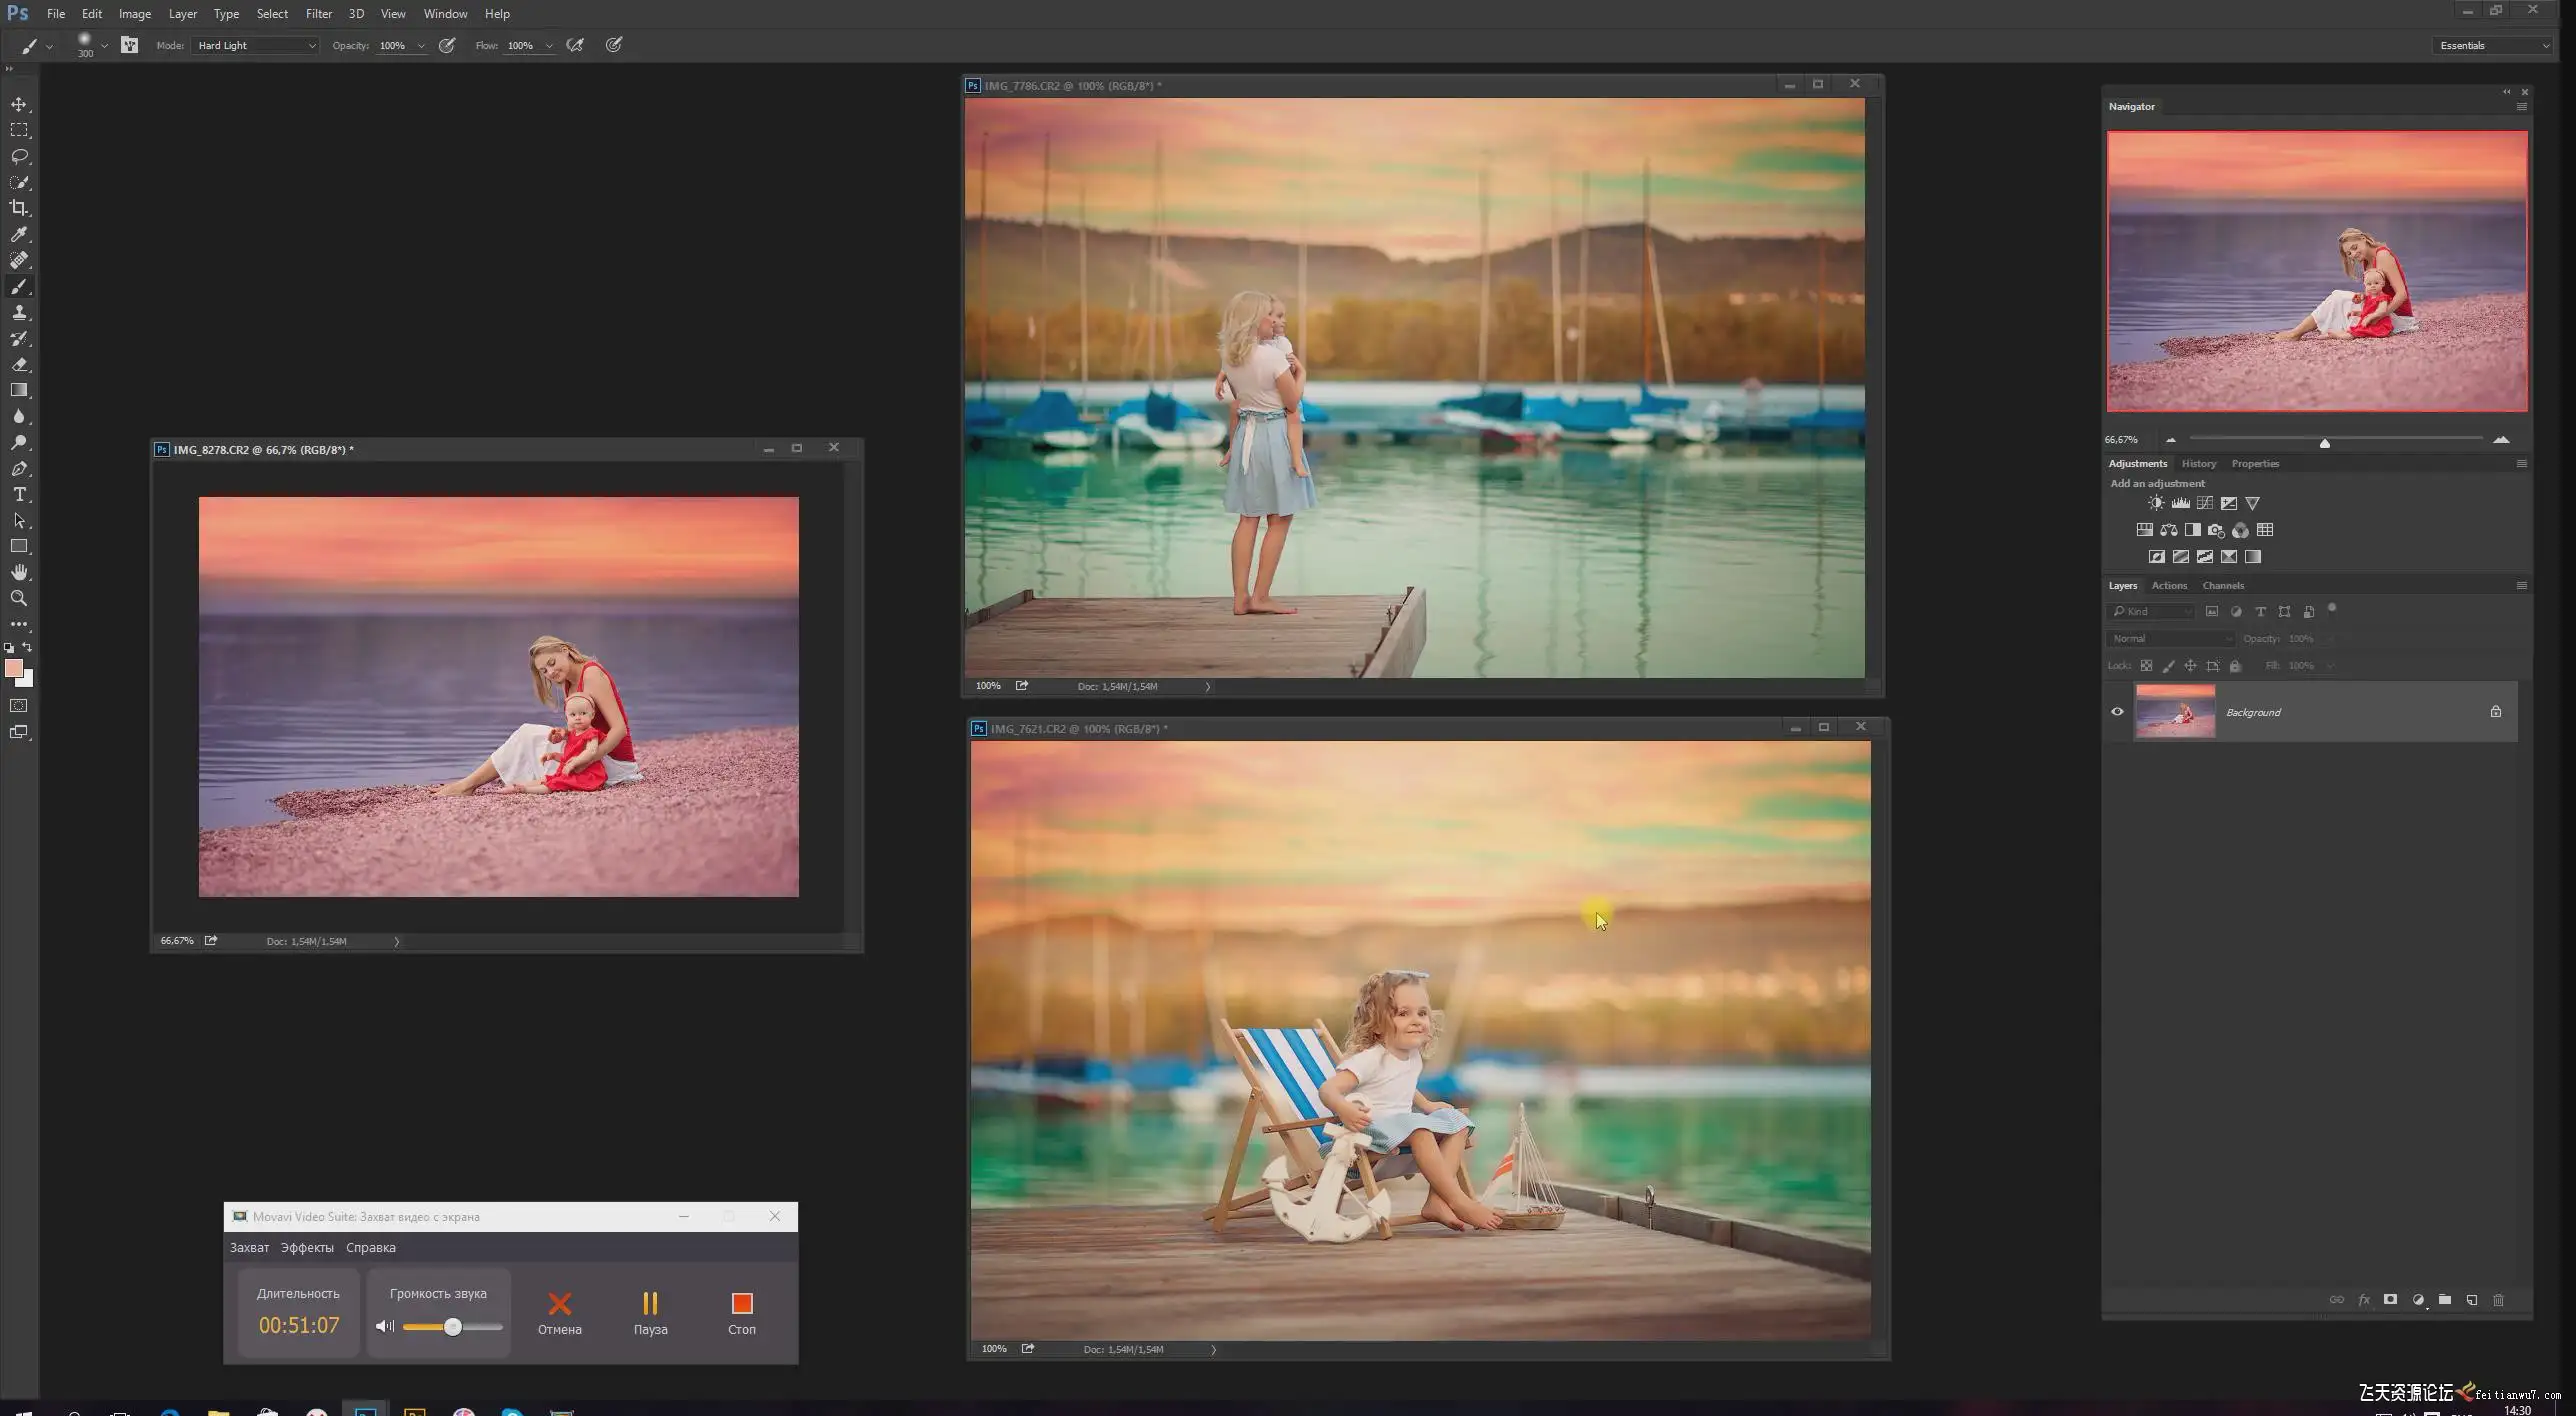The height and width of the screenshot is (1416, 2576).
Task: Click the foreground color swatch
Action: pos(13,668)
